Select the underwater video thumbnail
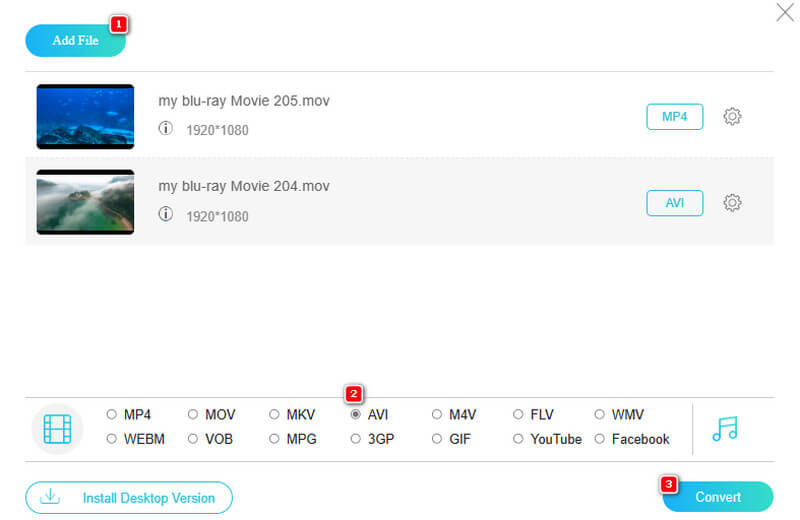 click(x=85, y=117)
